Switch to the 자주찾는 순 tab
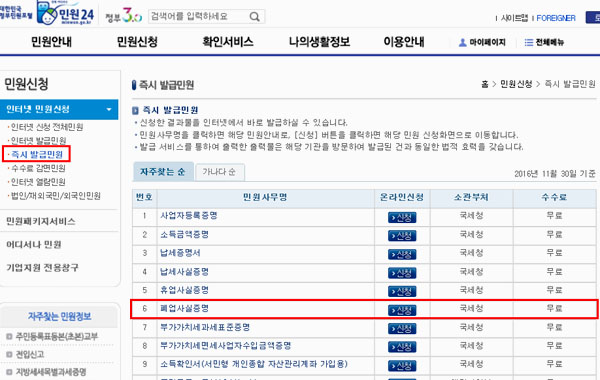 (x=163, y=172)
